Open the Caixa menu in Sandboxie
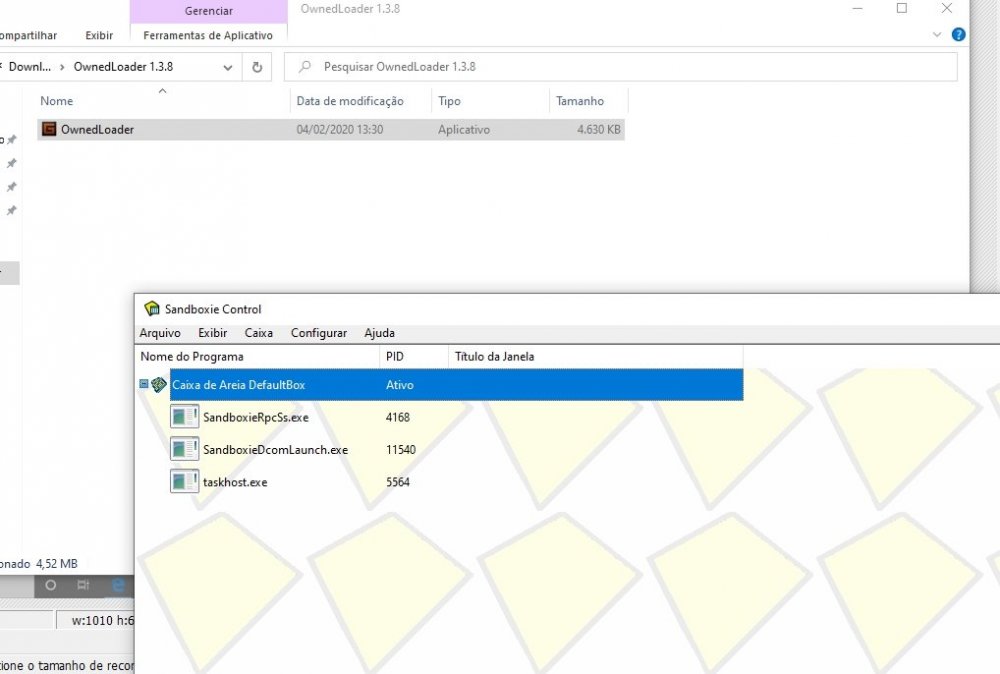Screen dimensions: 1000x674 coord(258,333)
